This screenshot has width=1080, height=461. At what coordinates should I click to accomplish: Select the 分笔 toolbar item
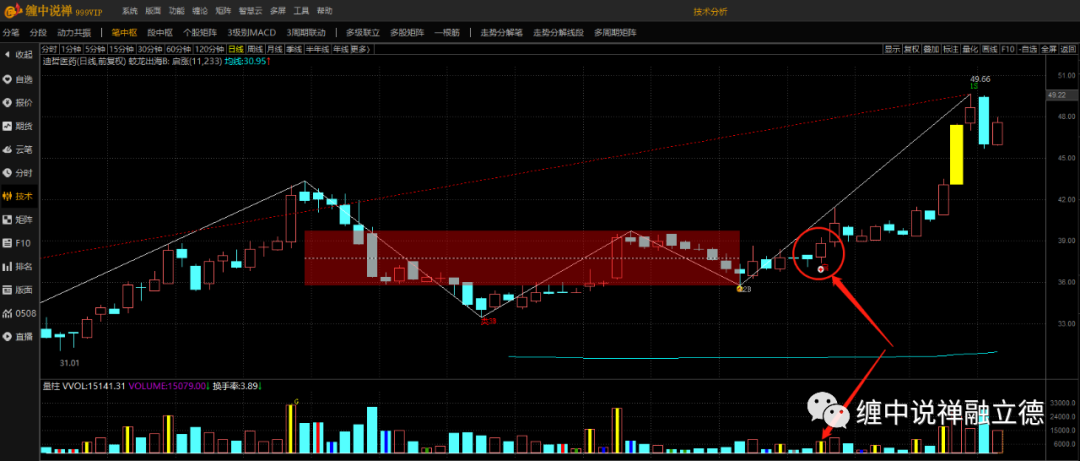pyautogui.click(x=12, y=32)
